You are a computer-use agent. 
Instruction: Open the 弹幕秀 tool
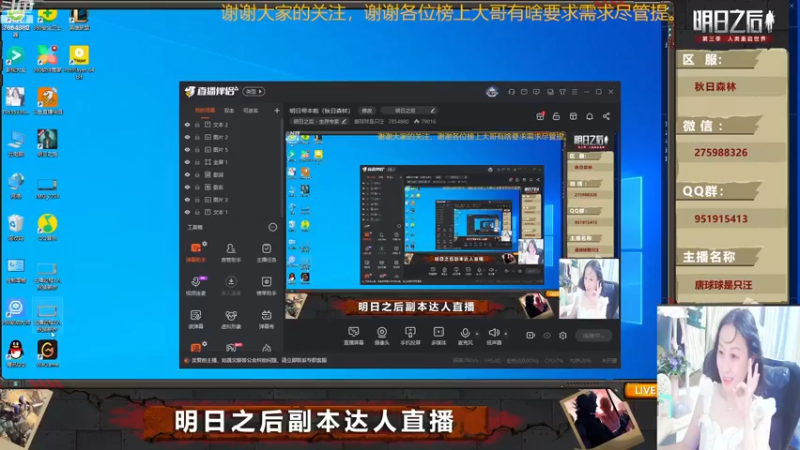266,319
